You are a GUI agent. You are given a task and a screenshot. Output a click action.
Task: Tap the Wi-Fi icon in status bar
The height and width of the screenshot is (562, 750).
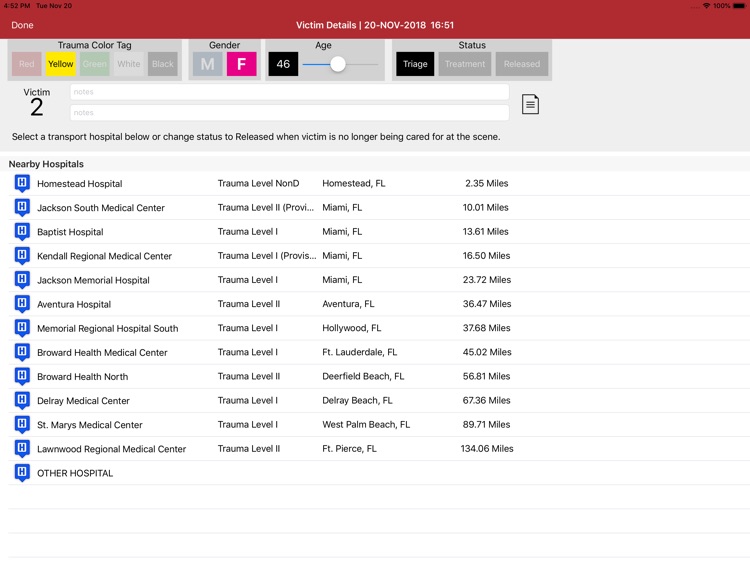[x=706, y=6]
